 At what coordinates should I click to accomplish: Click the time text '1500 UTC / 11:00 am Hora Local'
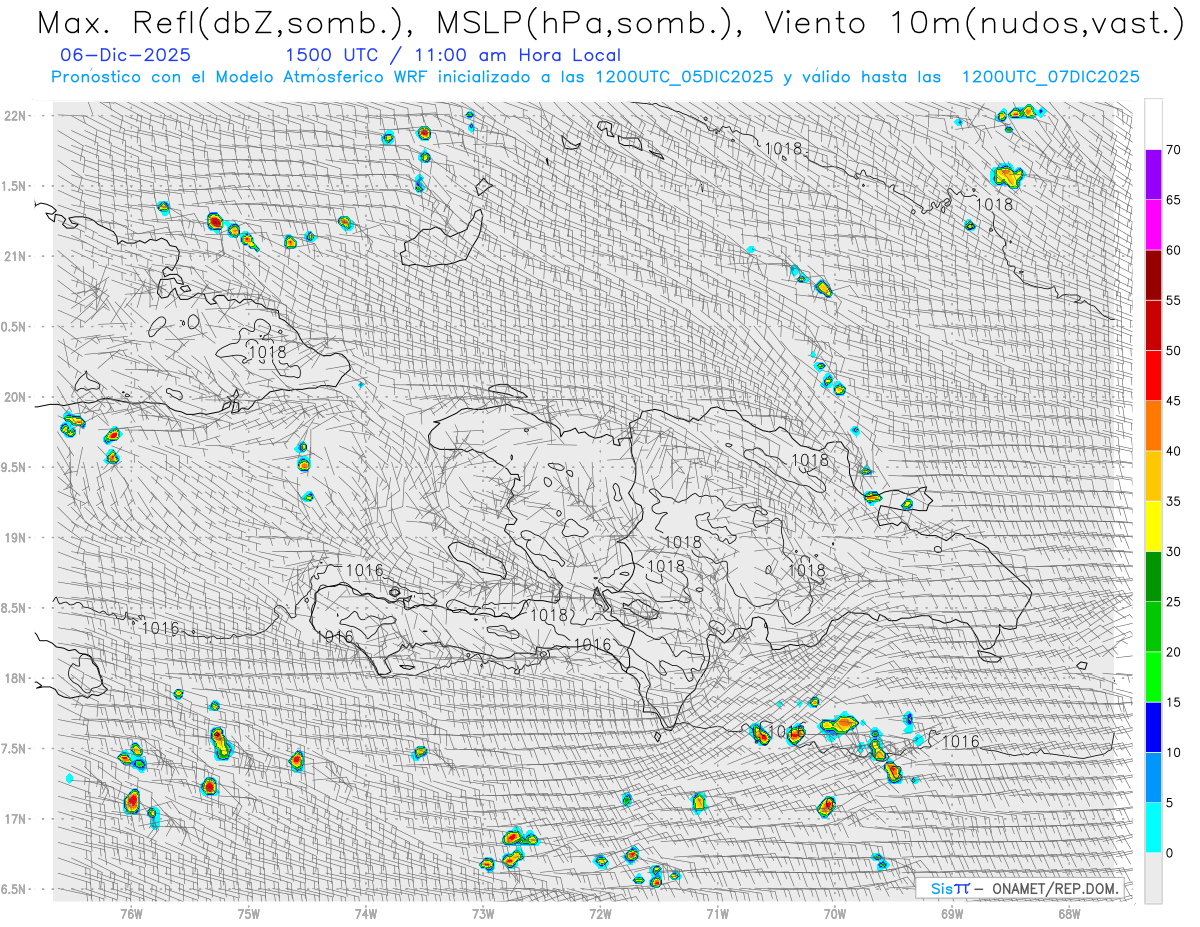452,55
